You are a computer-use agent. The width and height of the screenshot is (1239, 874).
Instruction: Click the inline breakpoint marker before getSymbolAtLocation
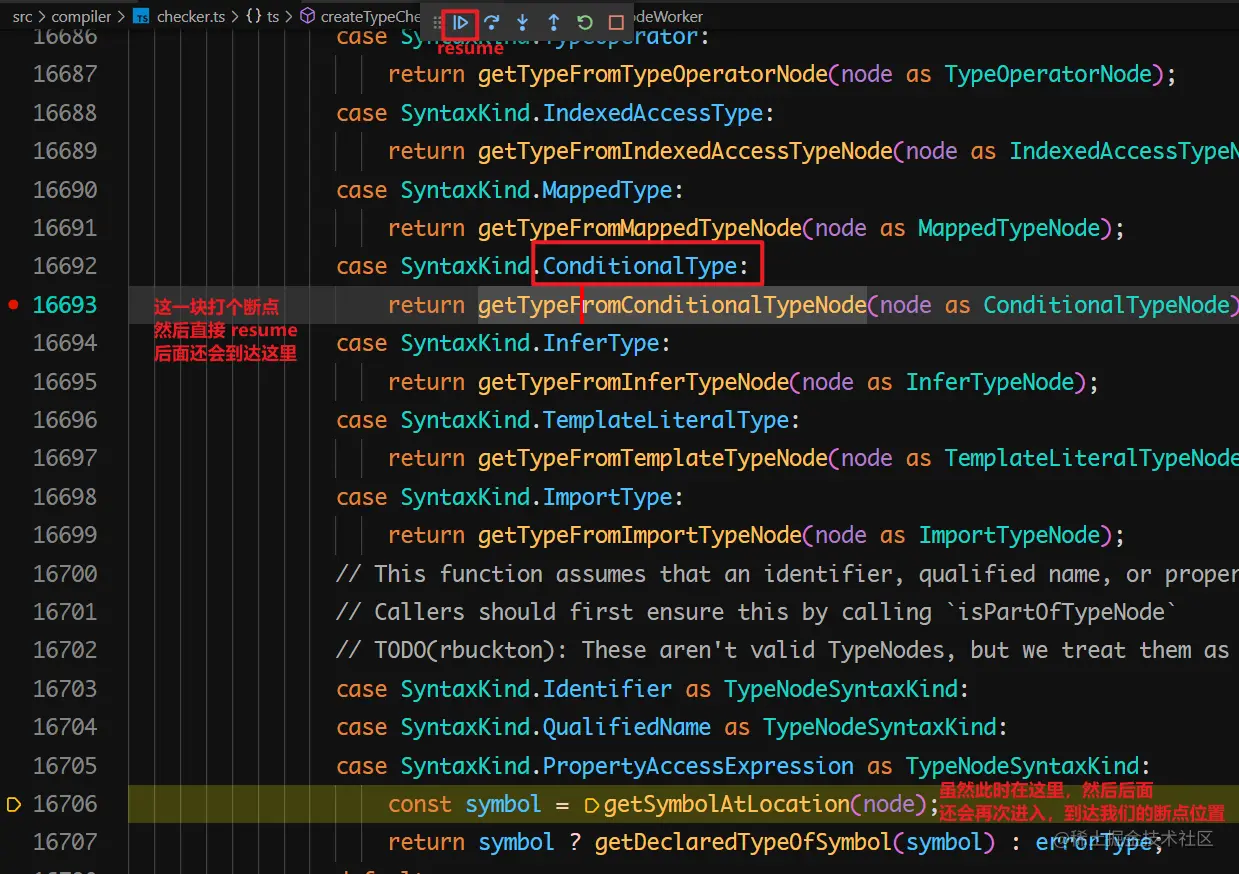tap(591, 804)
